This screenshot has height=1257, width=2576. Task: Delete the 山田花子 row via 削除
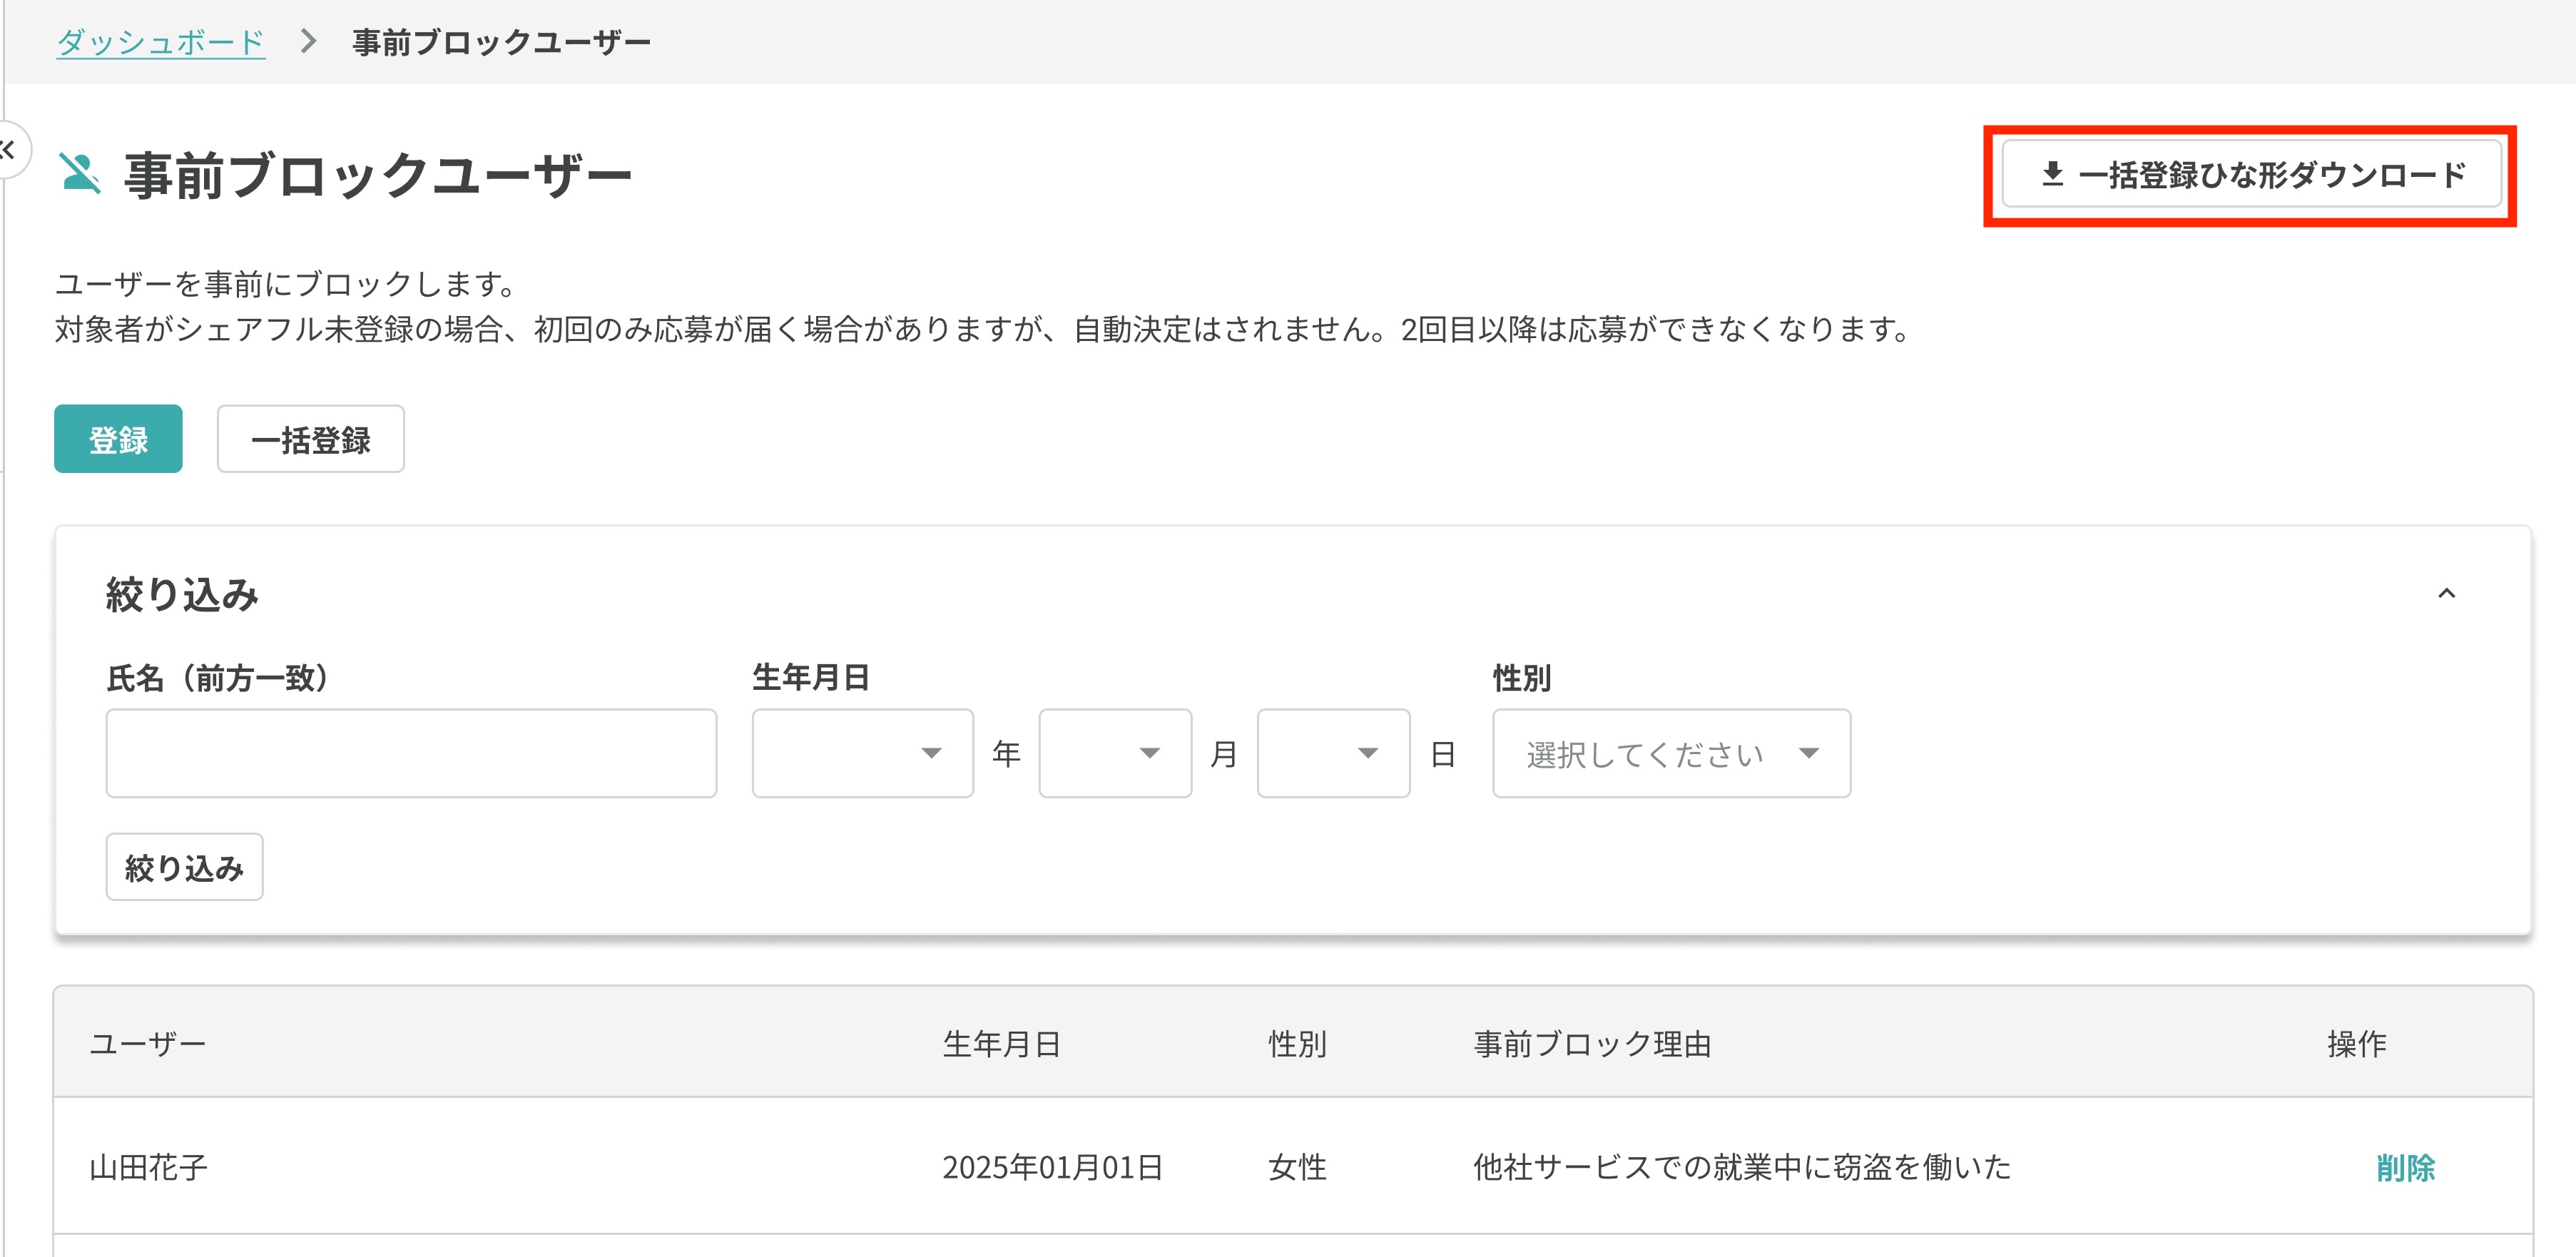pos(2405,1167)
